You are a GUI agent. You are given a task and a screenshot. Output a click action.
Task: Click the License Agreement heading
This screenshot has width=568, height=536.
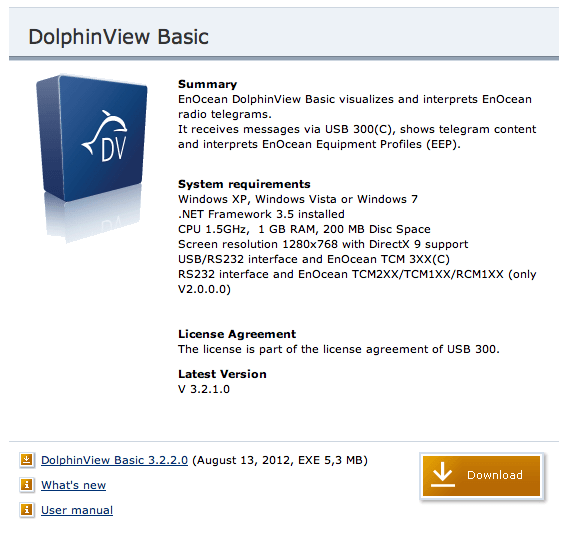[x=237, y=334]
